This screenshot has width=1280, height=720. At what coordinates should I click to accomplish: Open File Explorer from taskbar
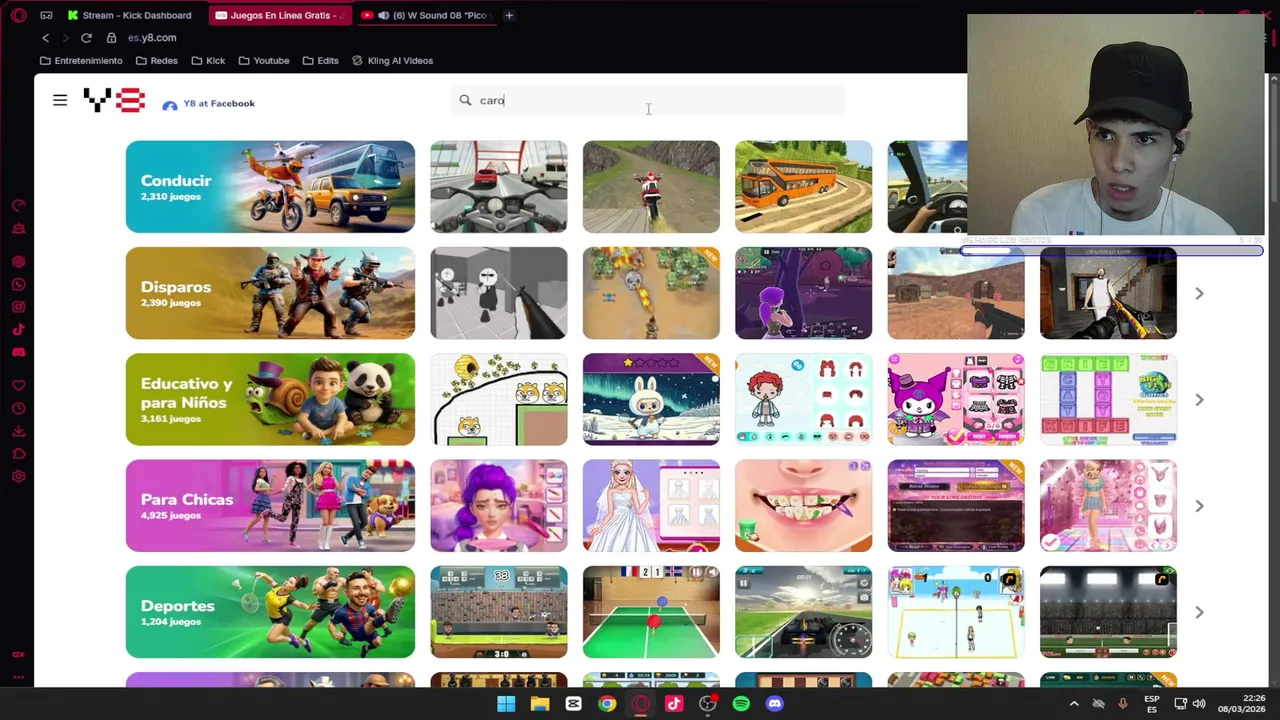coord(540,704)
